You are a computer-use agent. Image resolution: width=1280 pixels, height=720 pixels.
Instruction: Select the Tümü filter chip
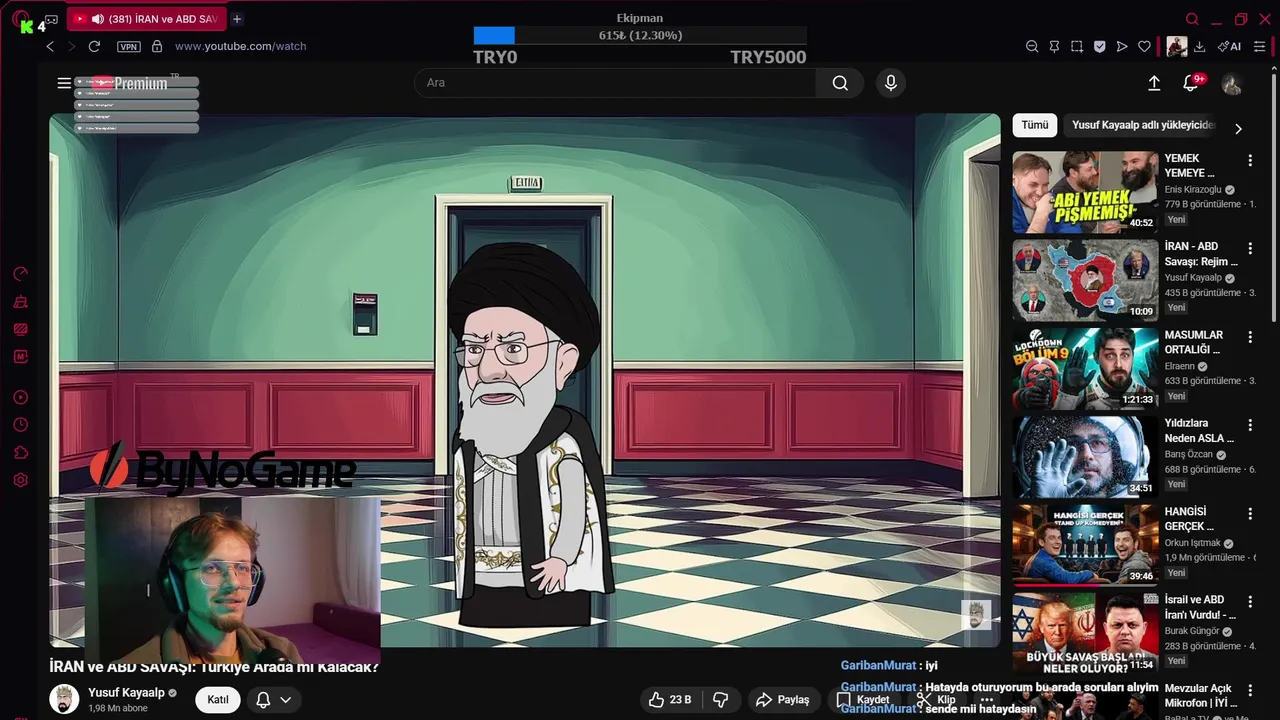click(1035, 125)
